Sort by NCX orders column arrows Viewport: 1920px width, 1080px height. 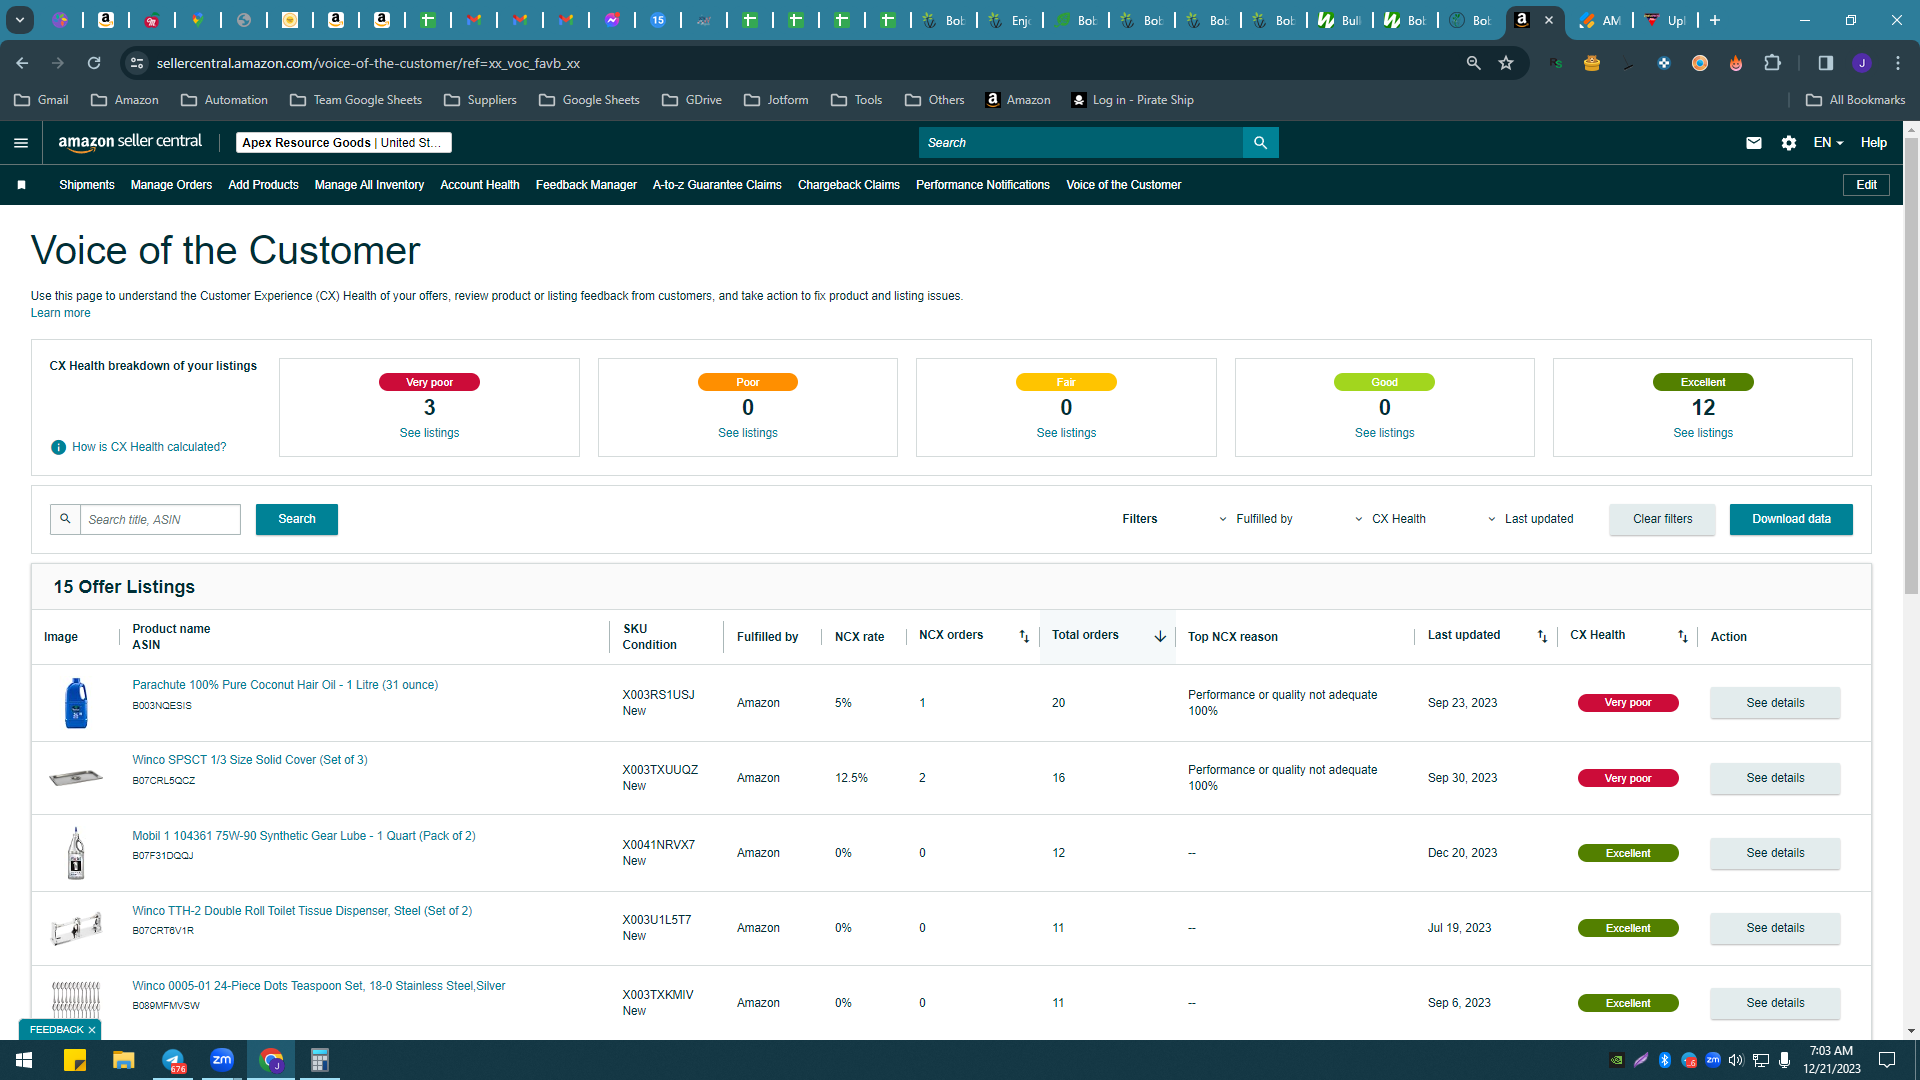click(x=1024, y=636)
